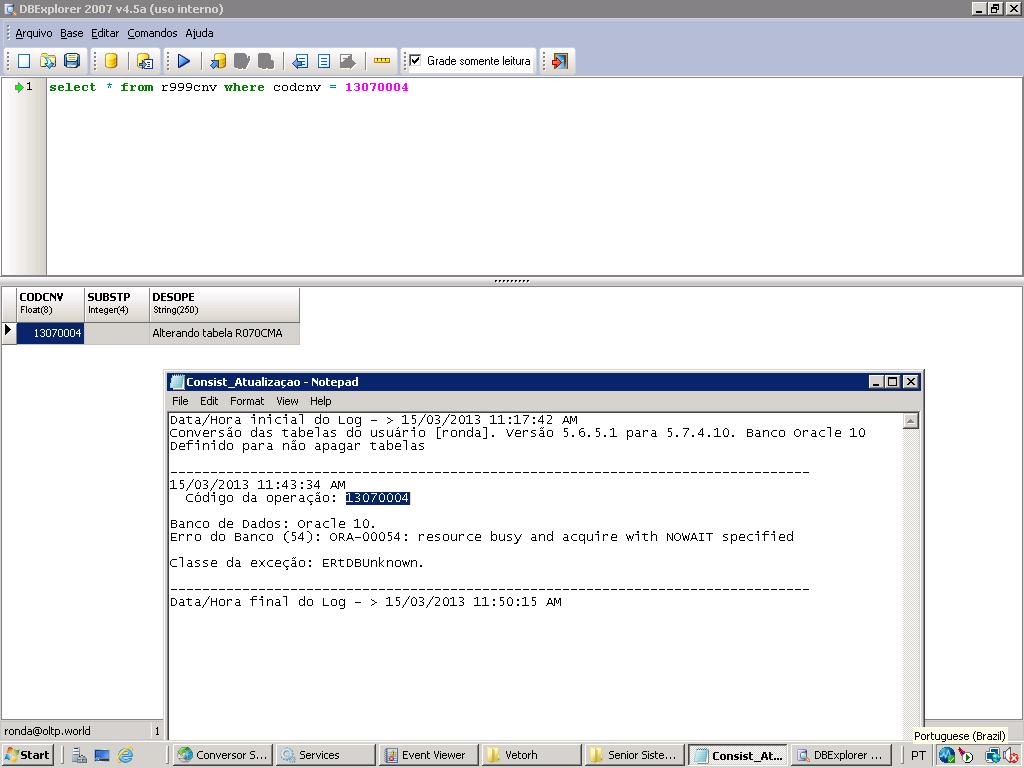
Task: Run the query with the blue play icon
Action: coord(184,61)
